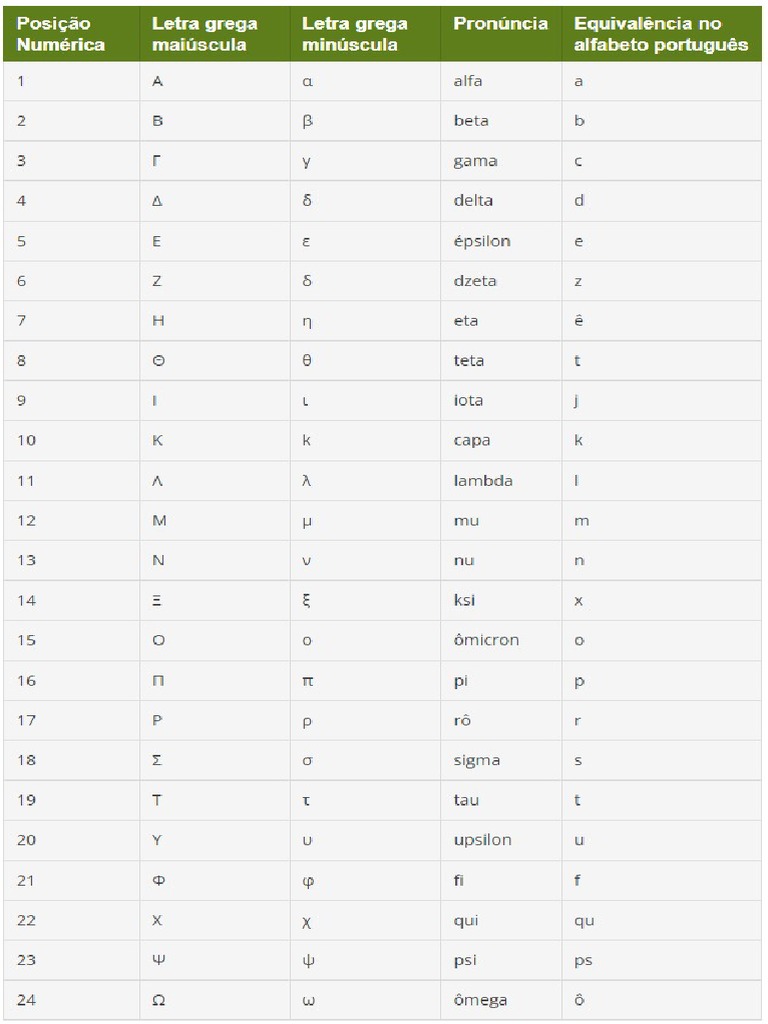Image resolution: width=768 pixels, height=1024 pixels.
Task: Click the uppercase Phi symbol Φ
Action: [x=157, y=880]
